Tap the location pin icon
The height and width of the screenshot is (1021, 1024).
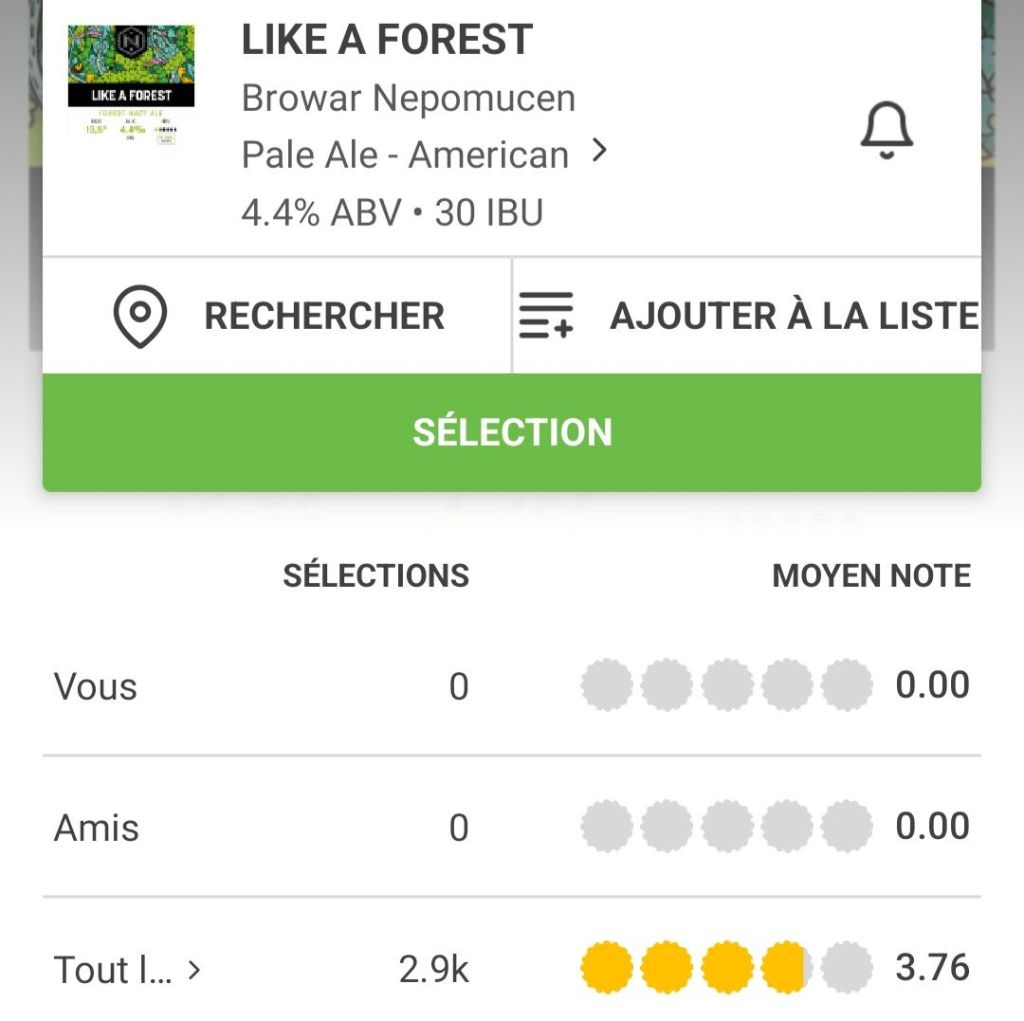tap(140, 316)
